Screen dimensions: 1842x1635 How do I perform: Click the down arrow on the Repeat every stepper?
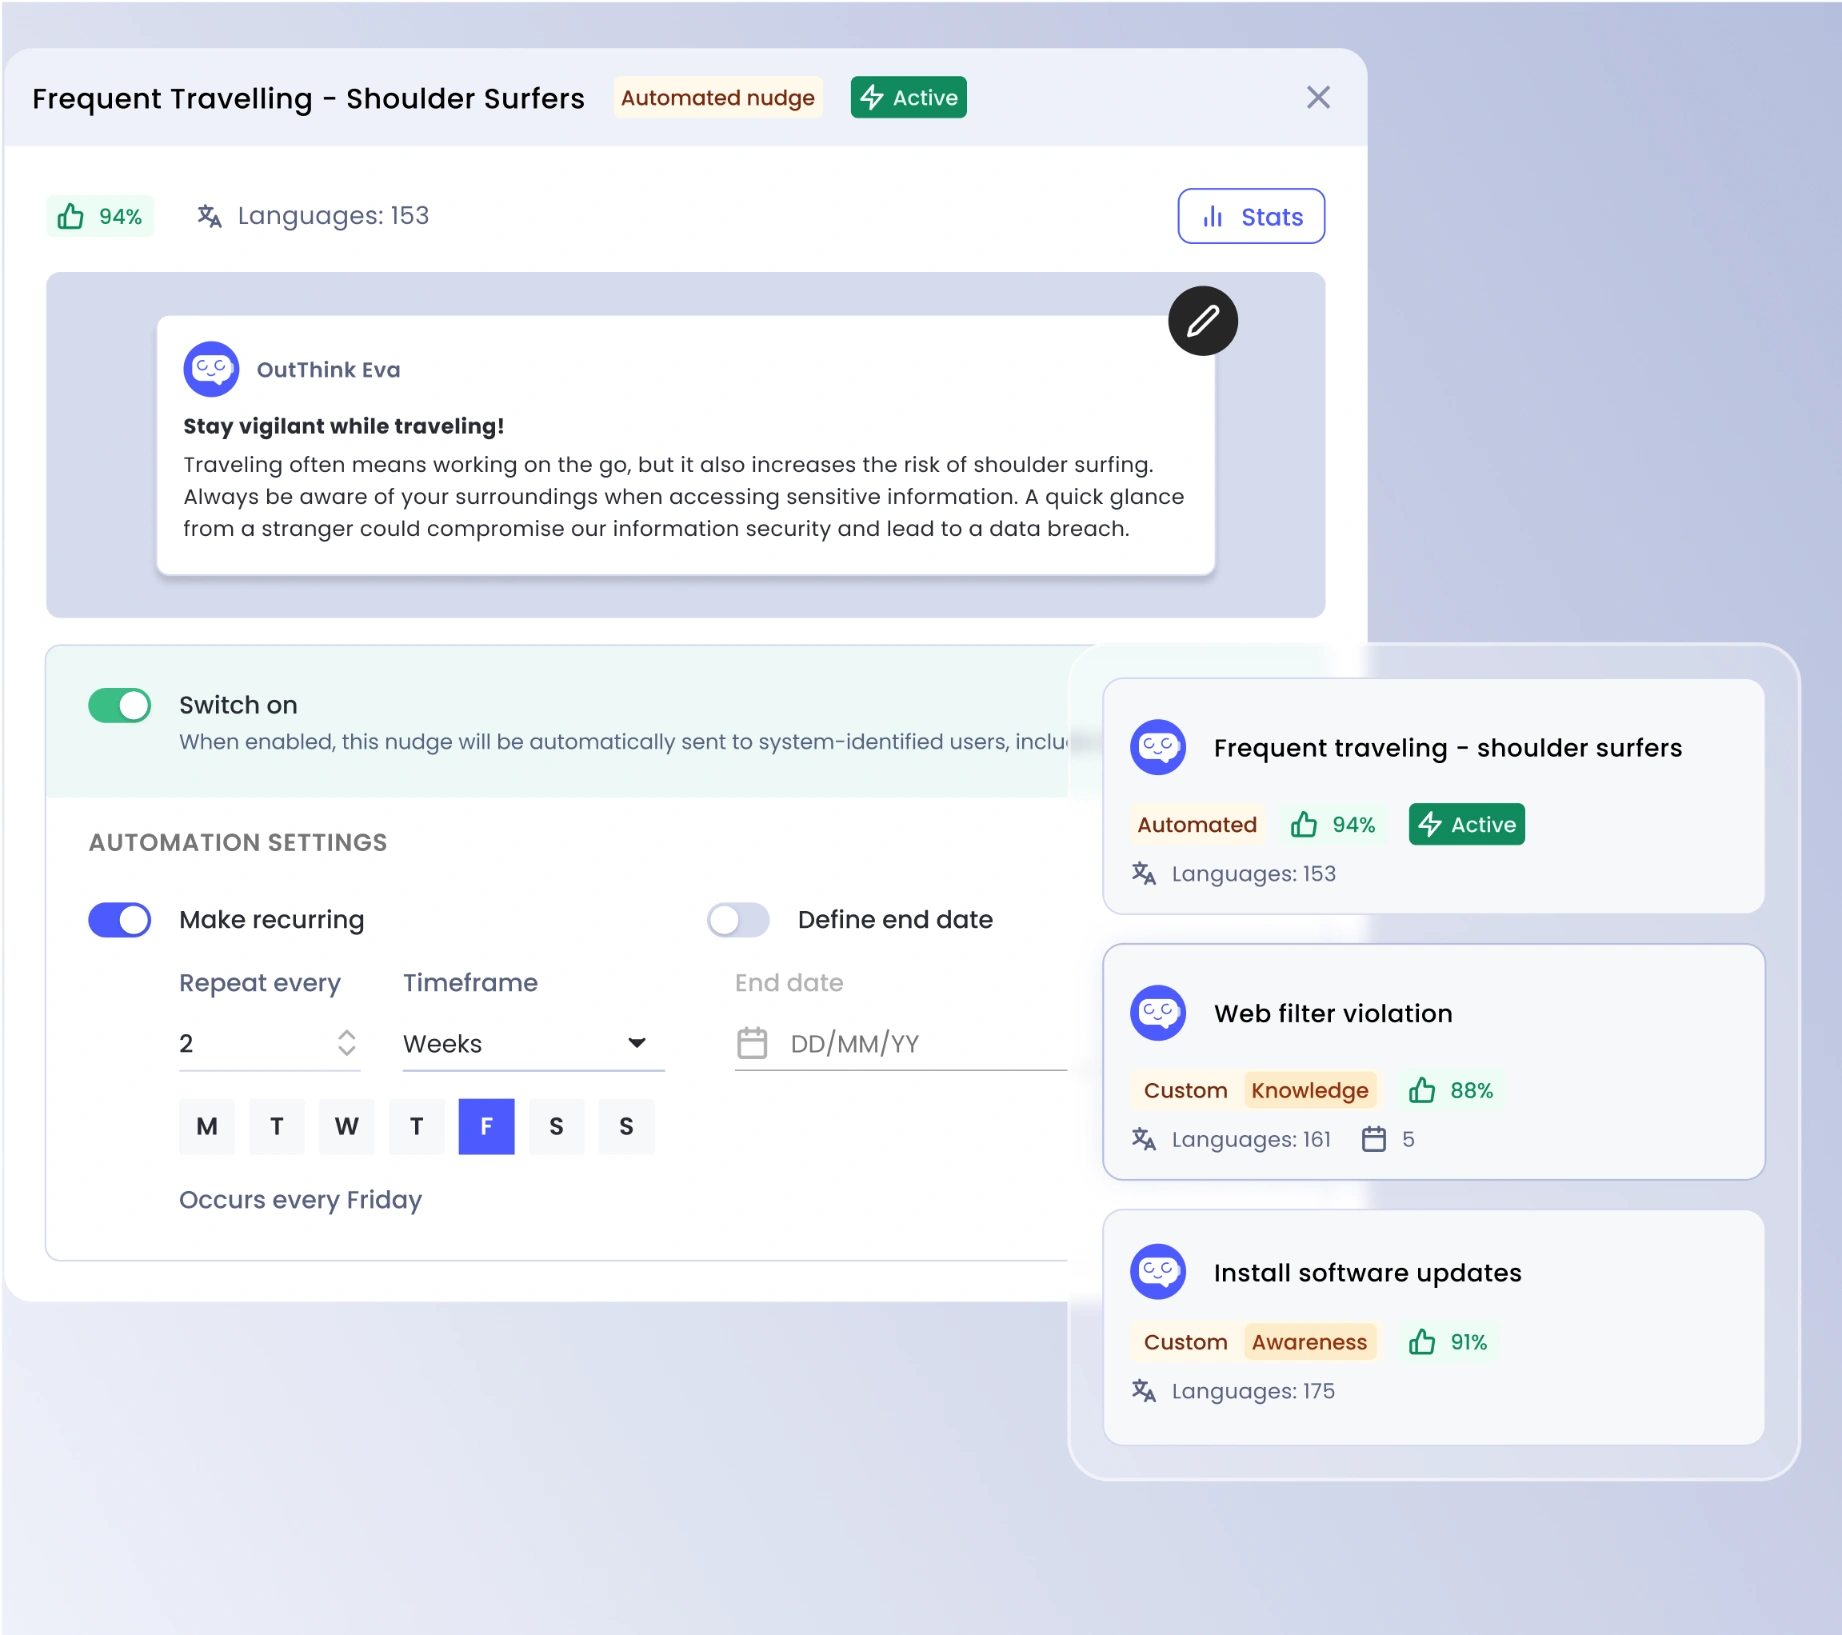[346, 1052]
